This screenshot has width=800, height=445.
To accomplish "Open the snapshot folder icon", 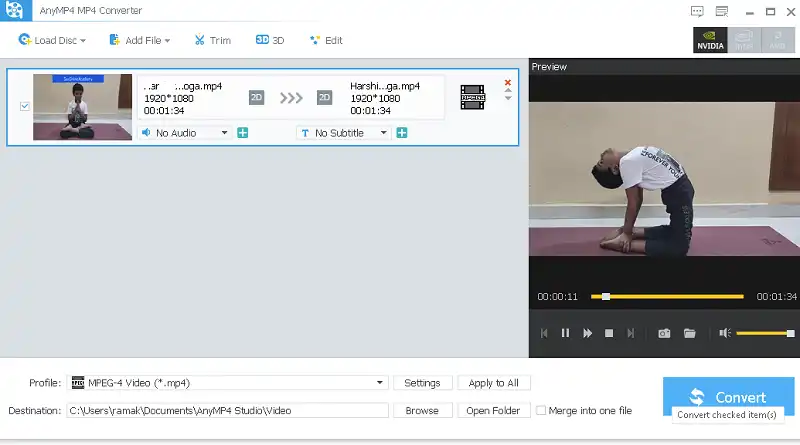I will pos(689,333).
